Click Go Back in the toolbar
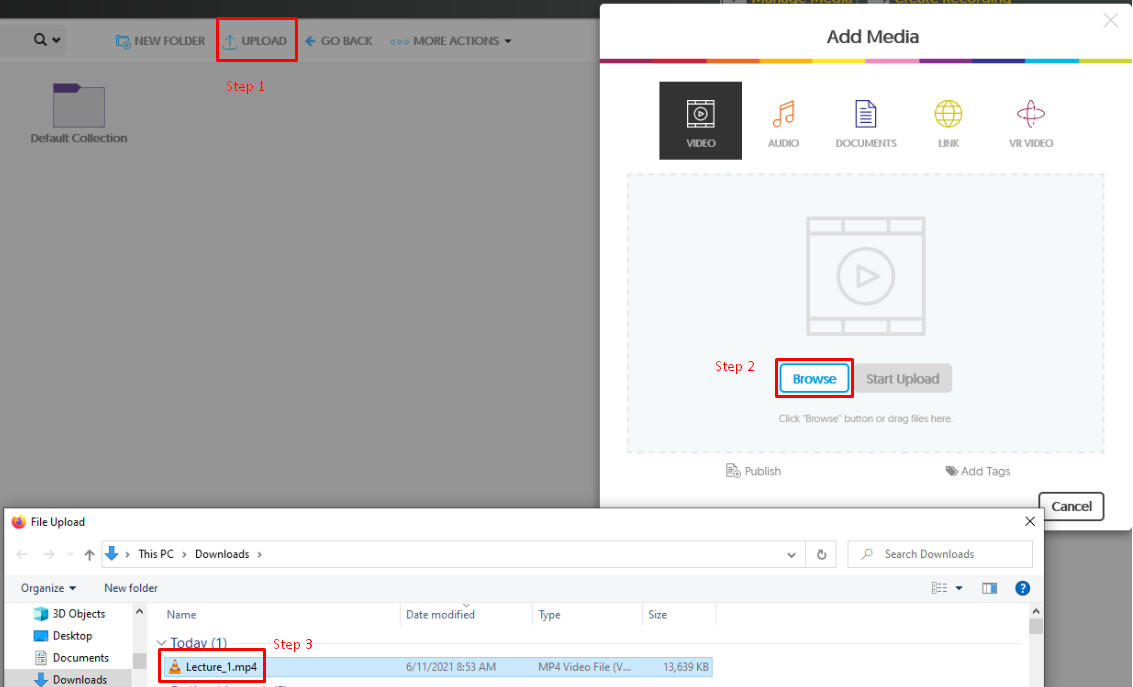The height and width of the screenshot is (687, 1133). tap(338, 41)
